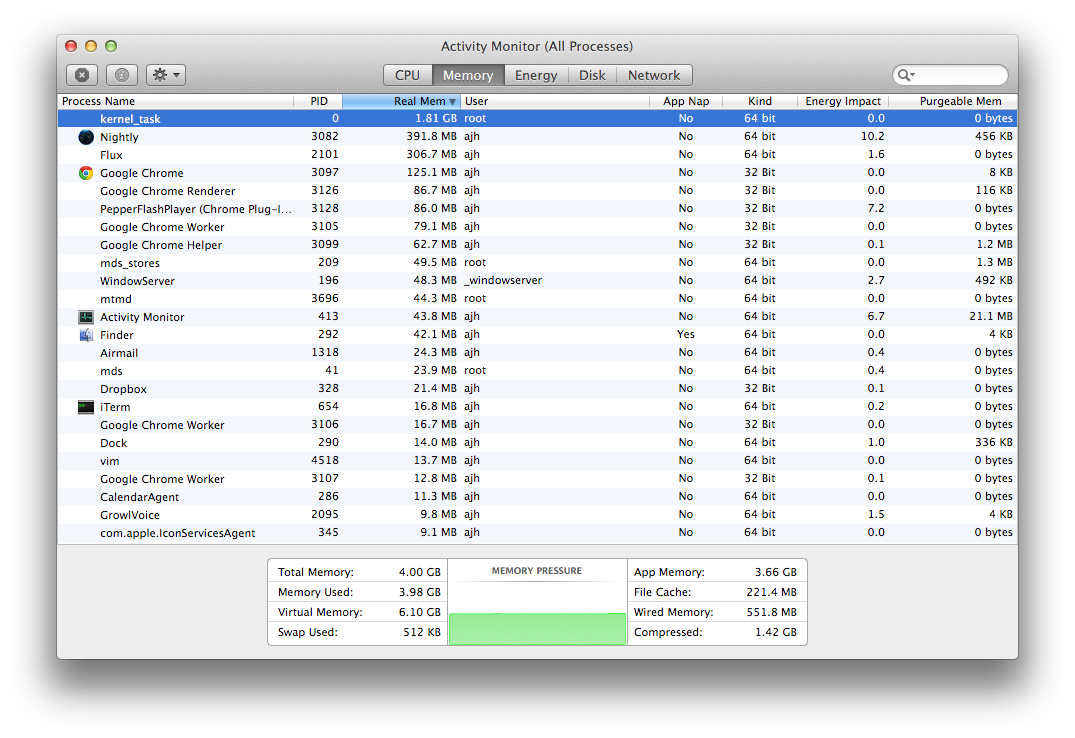1075x738 pixels.
Task: Switch to the Disk tab
Action: 592,75
